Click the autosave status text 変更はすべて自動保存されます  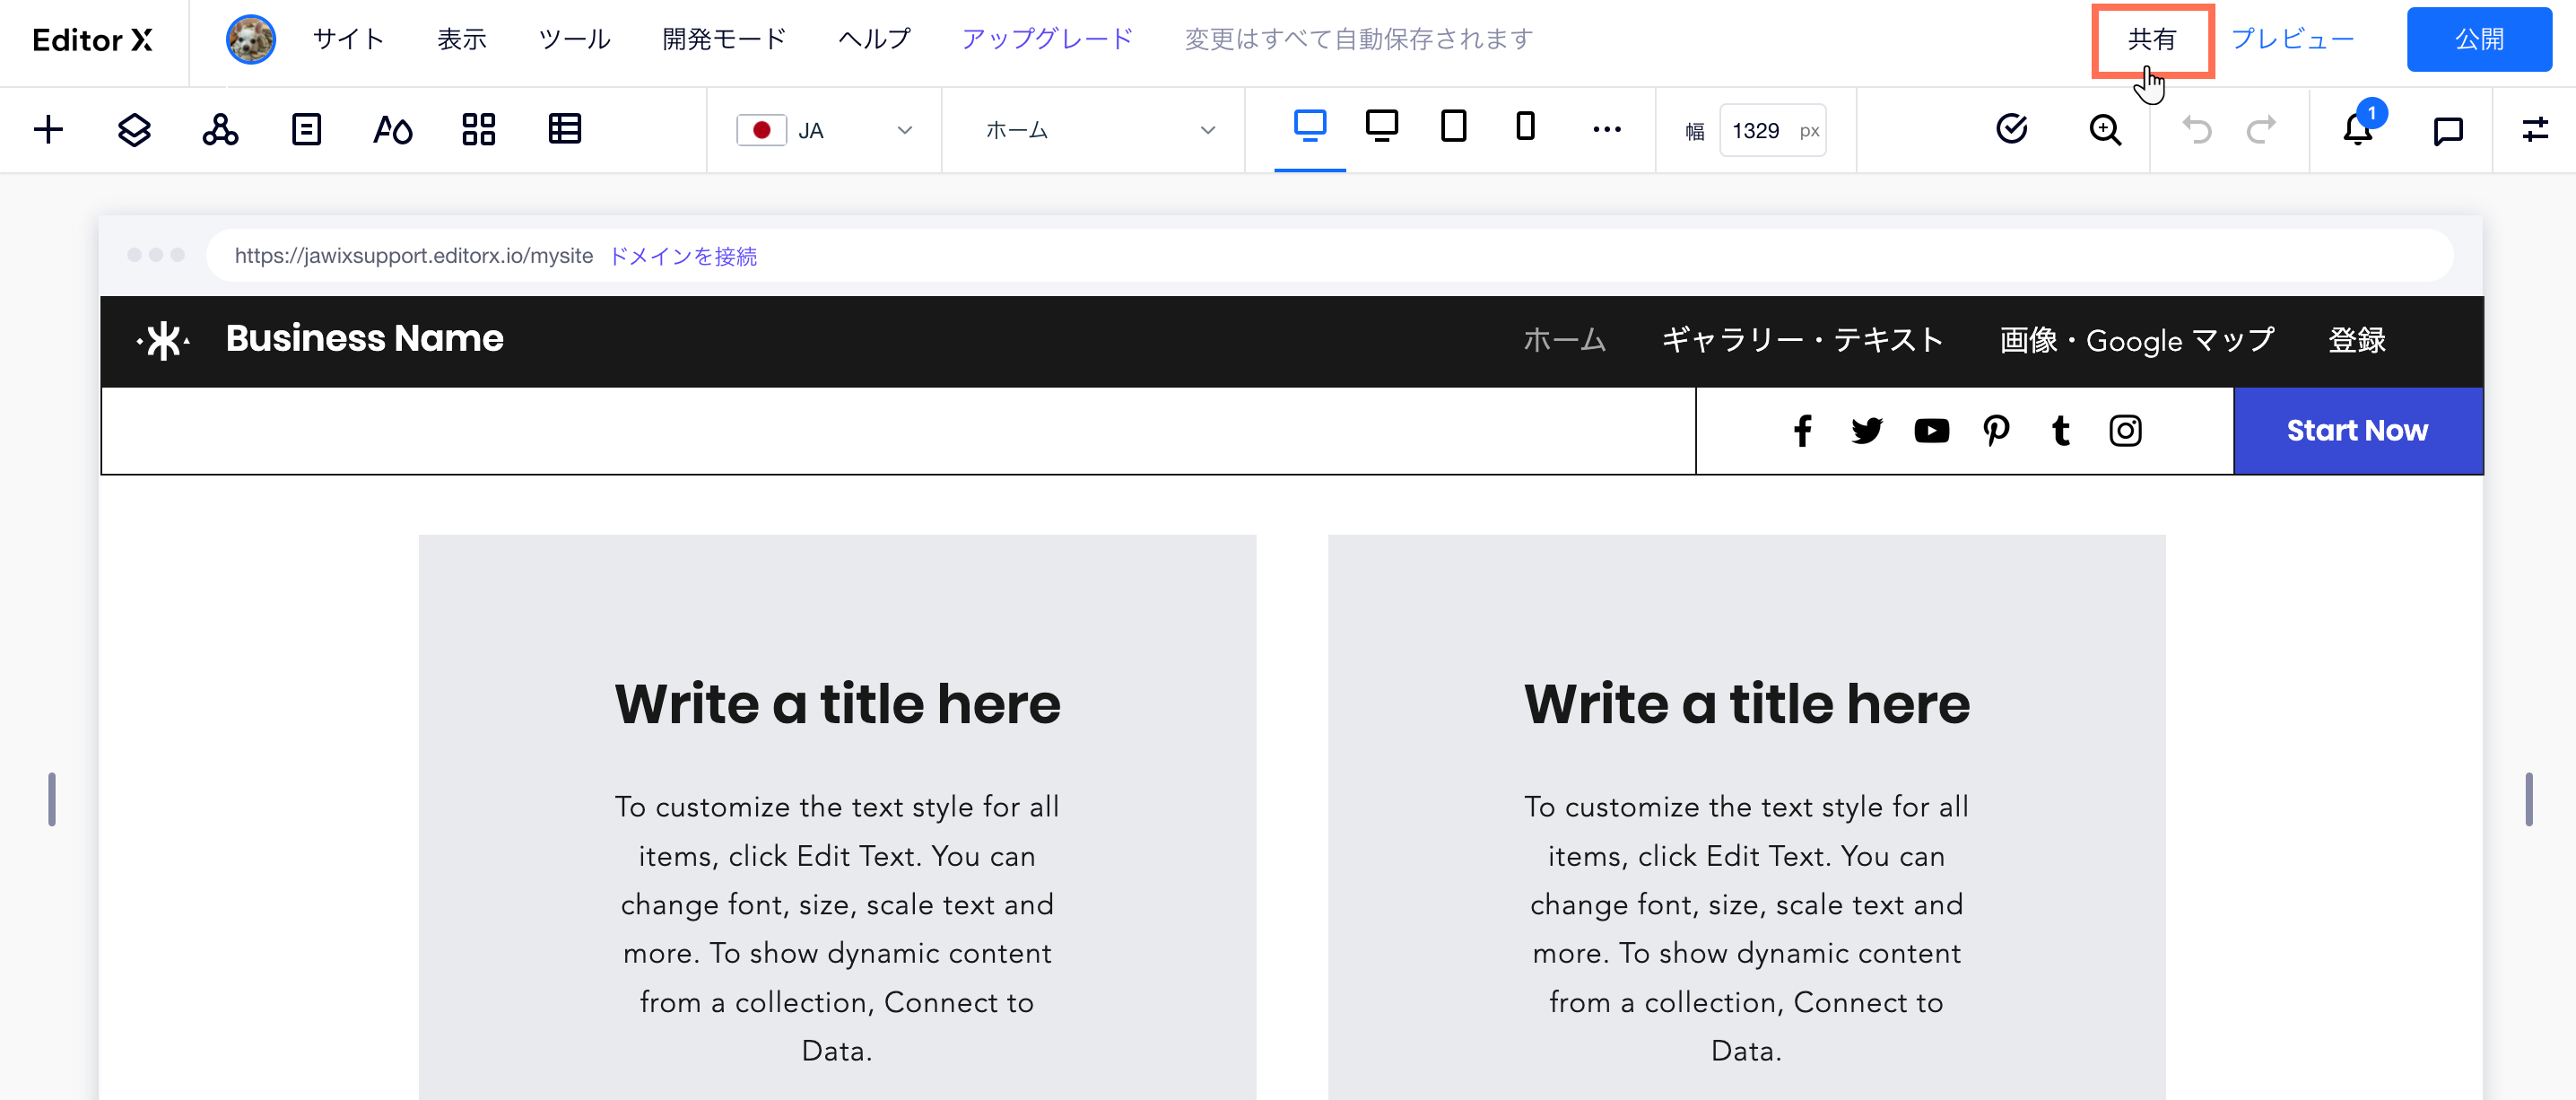[1358, 39]
